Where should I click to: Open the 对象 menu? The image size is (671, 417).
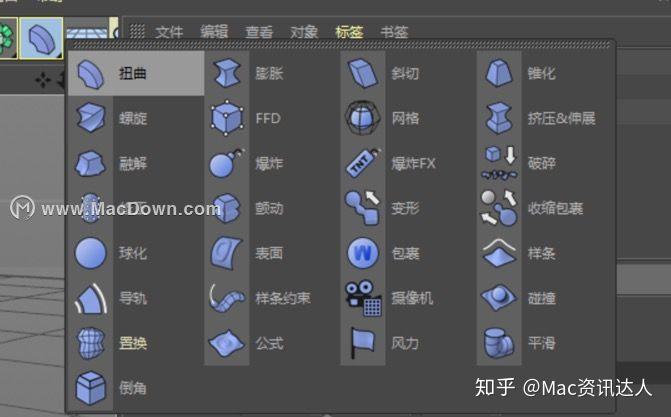[x=304, y=32]
